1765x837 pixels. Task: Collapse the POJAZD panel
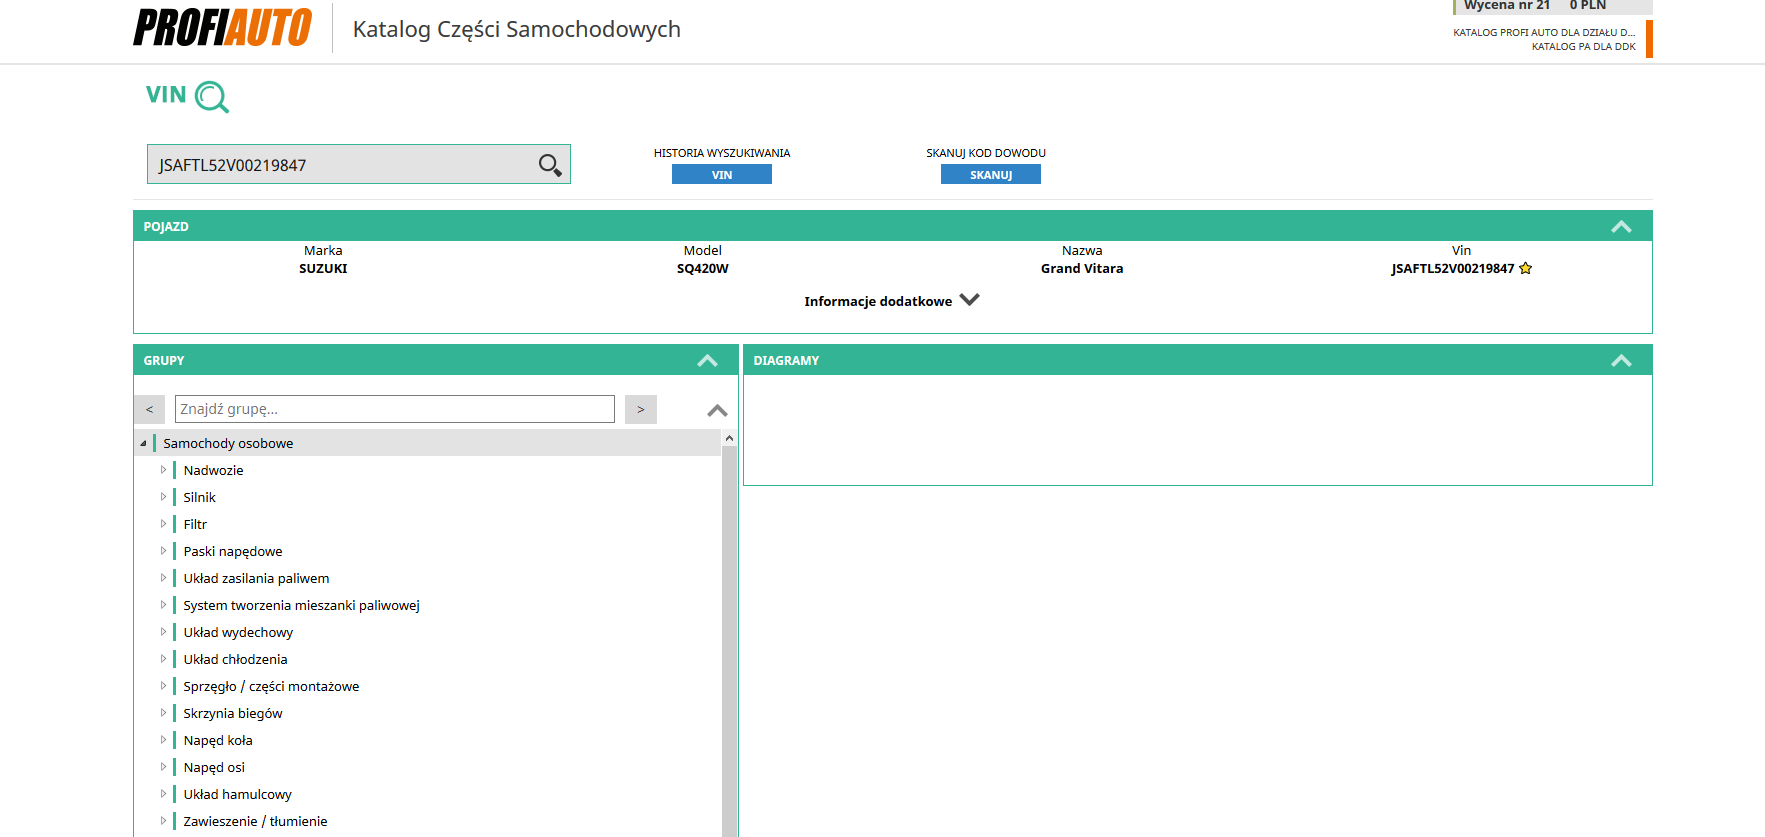click(1621, 227)
